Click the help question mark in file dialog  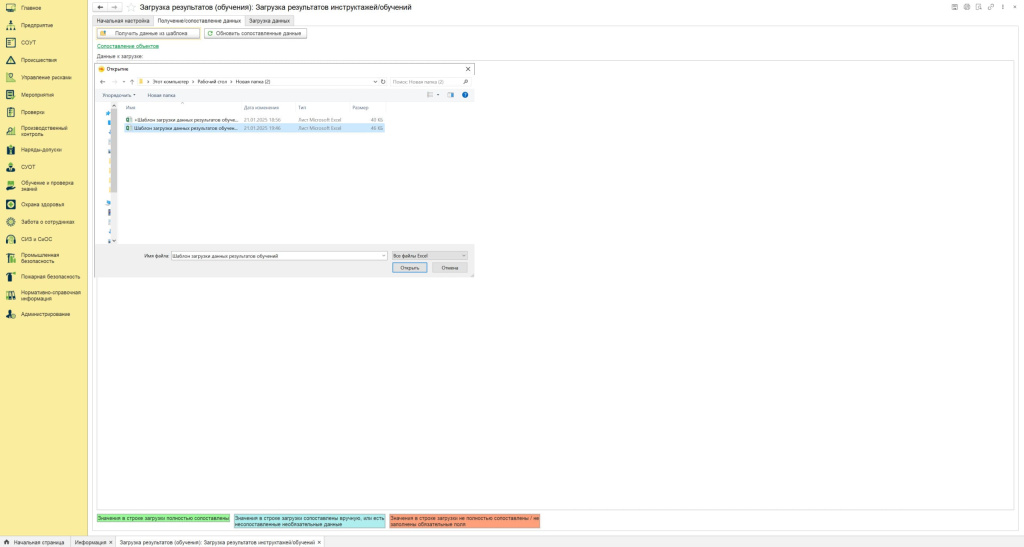pos(465,95)
